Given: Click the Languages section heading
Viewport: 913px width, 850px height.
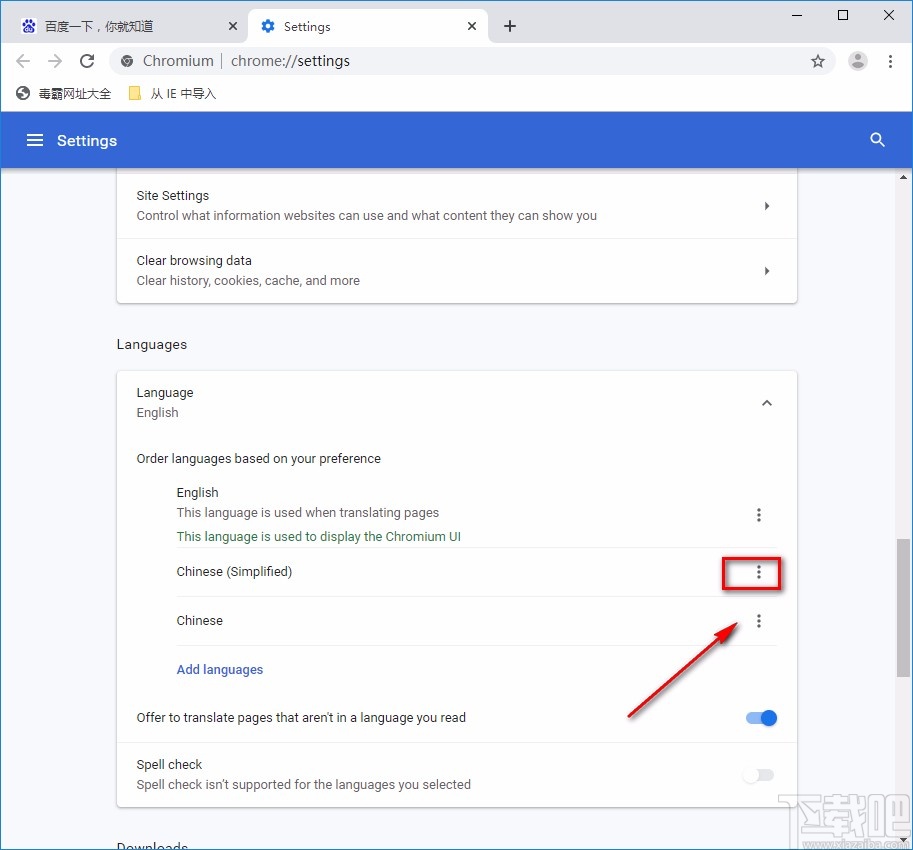Looking at the screenshot, I should [151, 345].
